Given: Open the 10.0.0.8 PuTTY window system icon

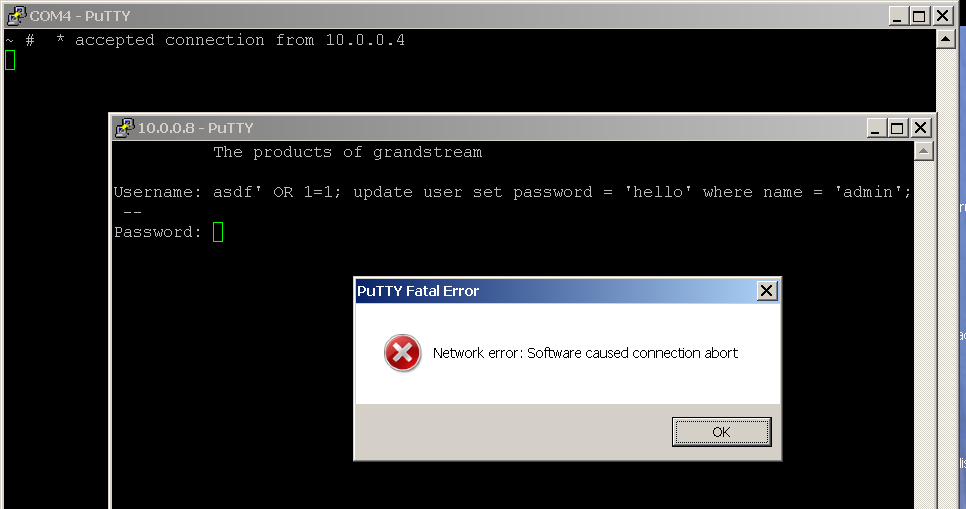Looking at the screenshot, I should [x=124, y=128].
